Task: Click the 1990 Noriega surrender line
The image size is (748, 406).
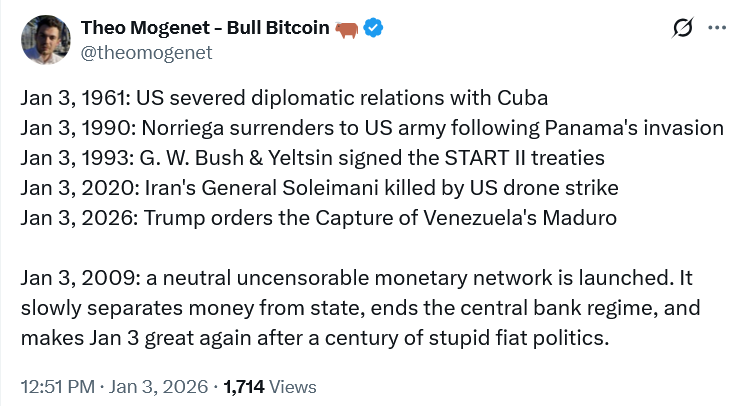Action: click(371, 128)
